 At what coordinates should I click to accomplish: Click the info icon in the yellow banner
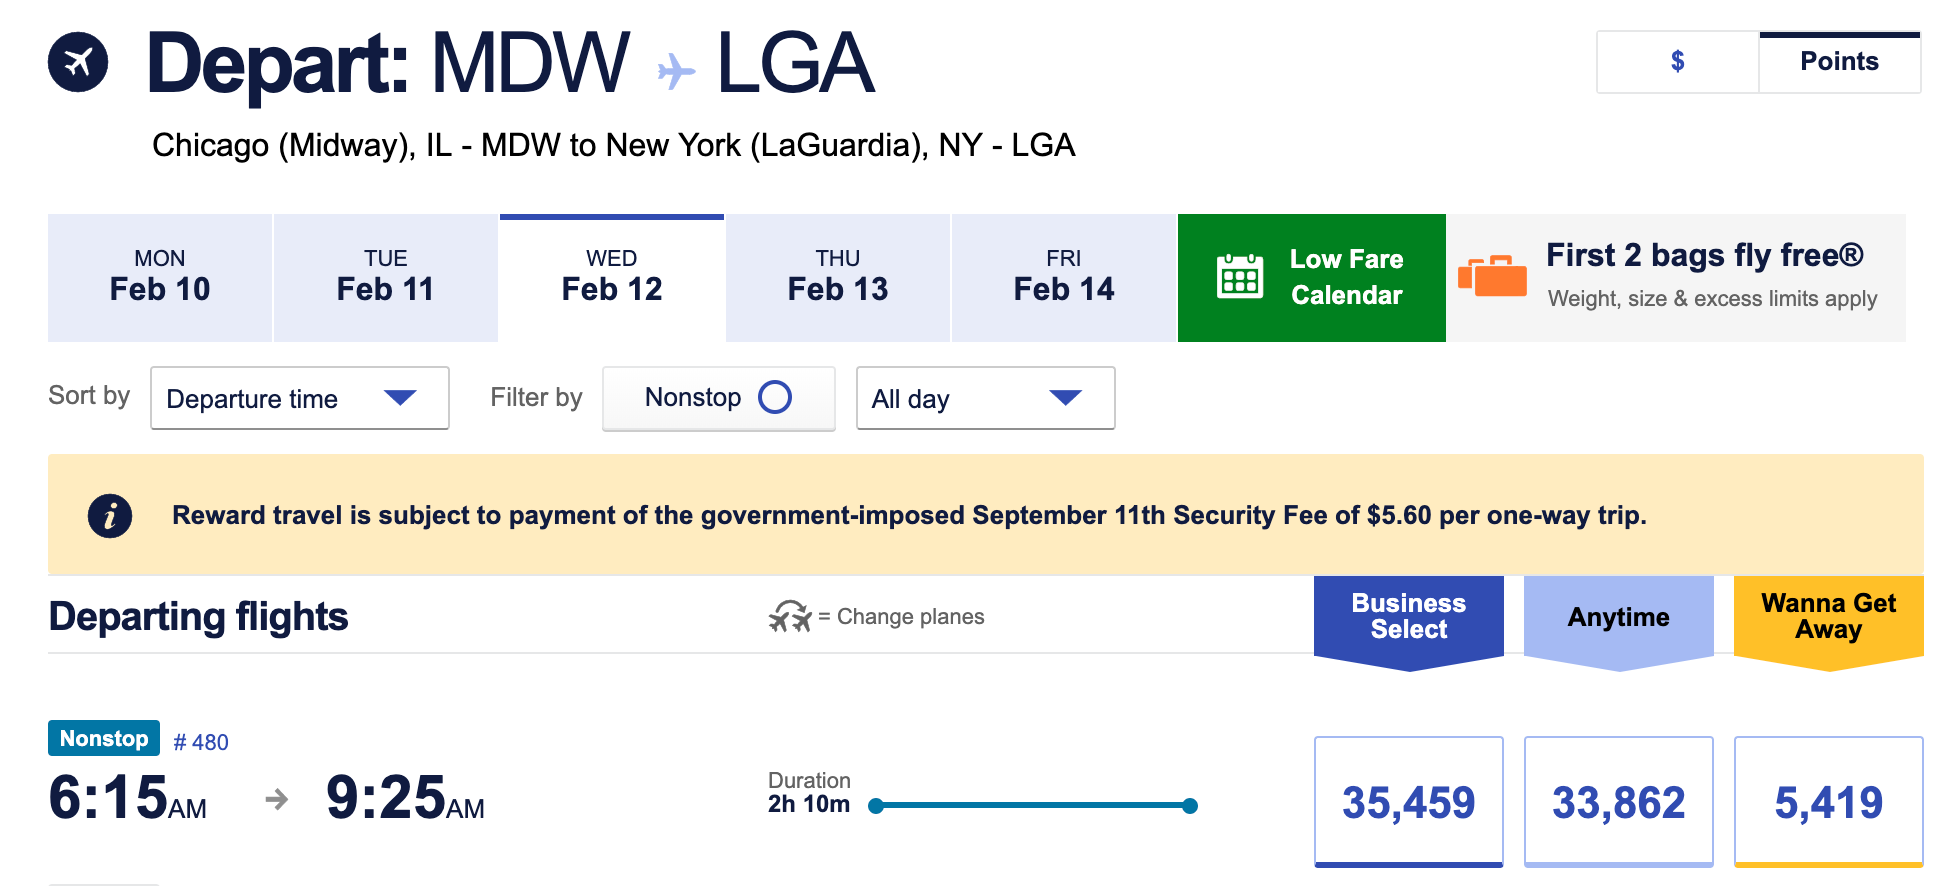click(110, 516)
